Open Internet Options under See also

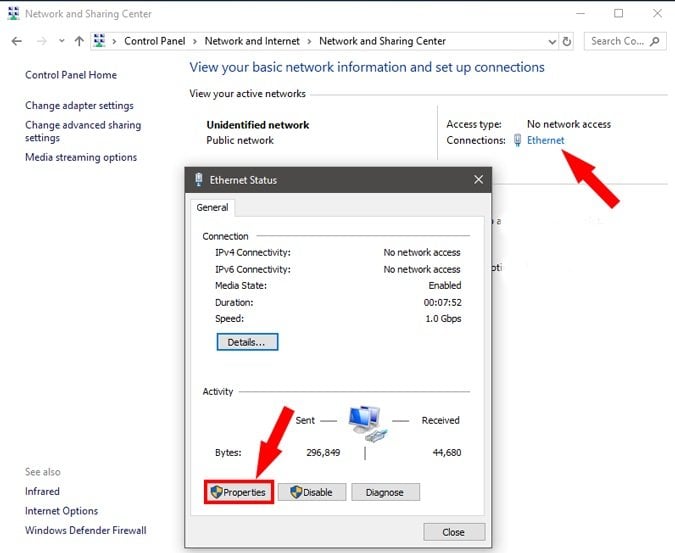point(62,511)
